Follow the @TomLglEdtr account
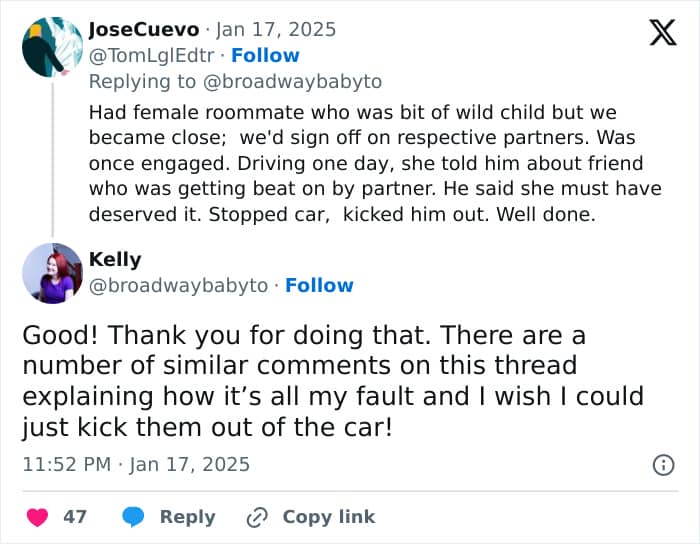The height and width of the screenshot is (544, 700). [x=265, y=56]
